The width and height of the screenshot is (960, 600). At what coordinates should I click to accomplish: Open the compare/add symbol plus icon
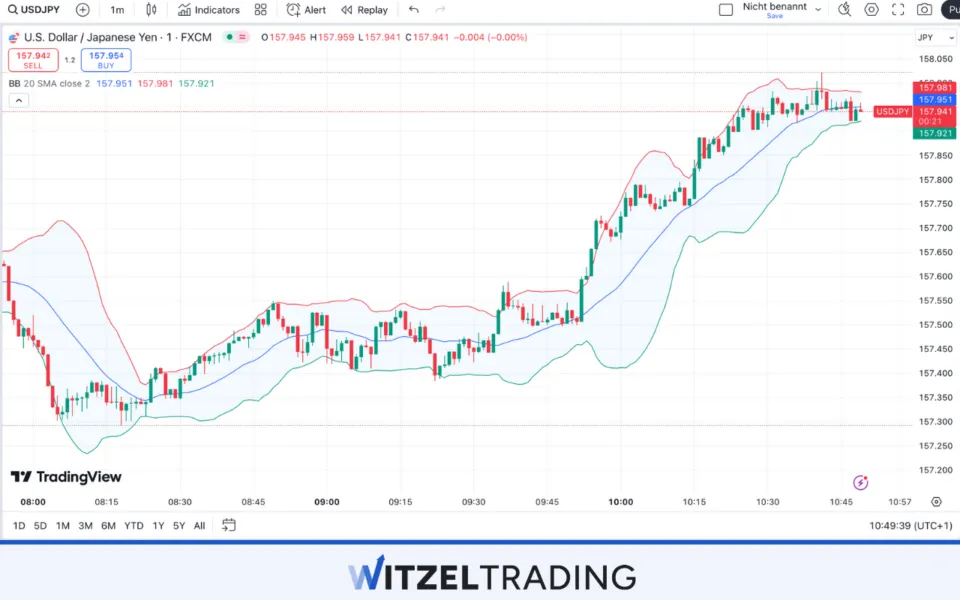point(80,10)
